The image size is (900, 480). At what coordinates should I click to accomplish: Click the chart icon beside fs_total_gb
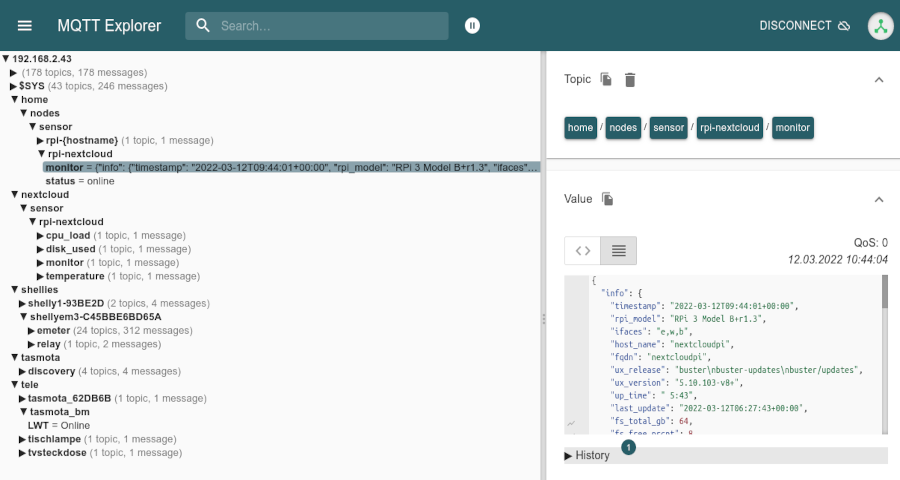571,423
